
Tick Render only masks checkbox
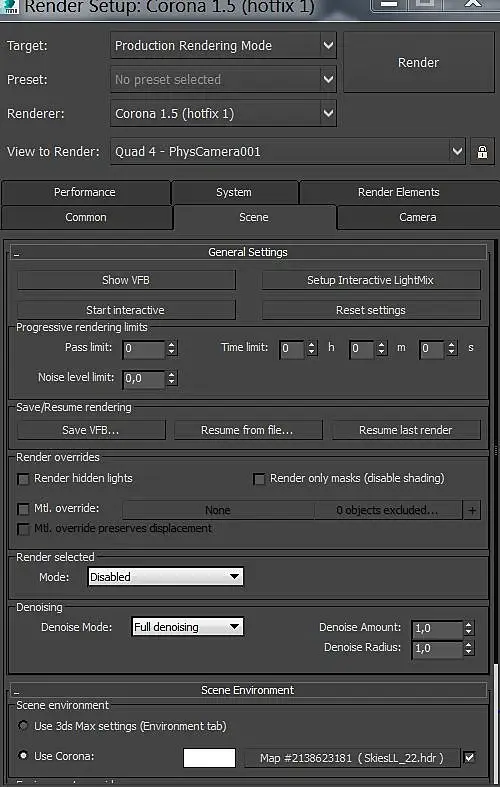click(259, 479)
